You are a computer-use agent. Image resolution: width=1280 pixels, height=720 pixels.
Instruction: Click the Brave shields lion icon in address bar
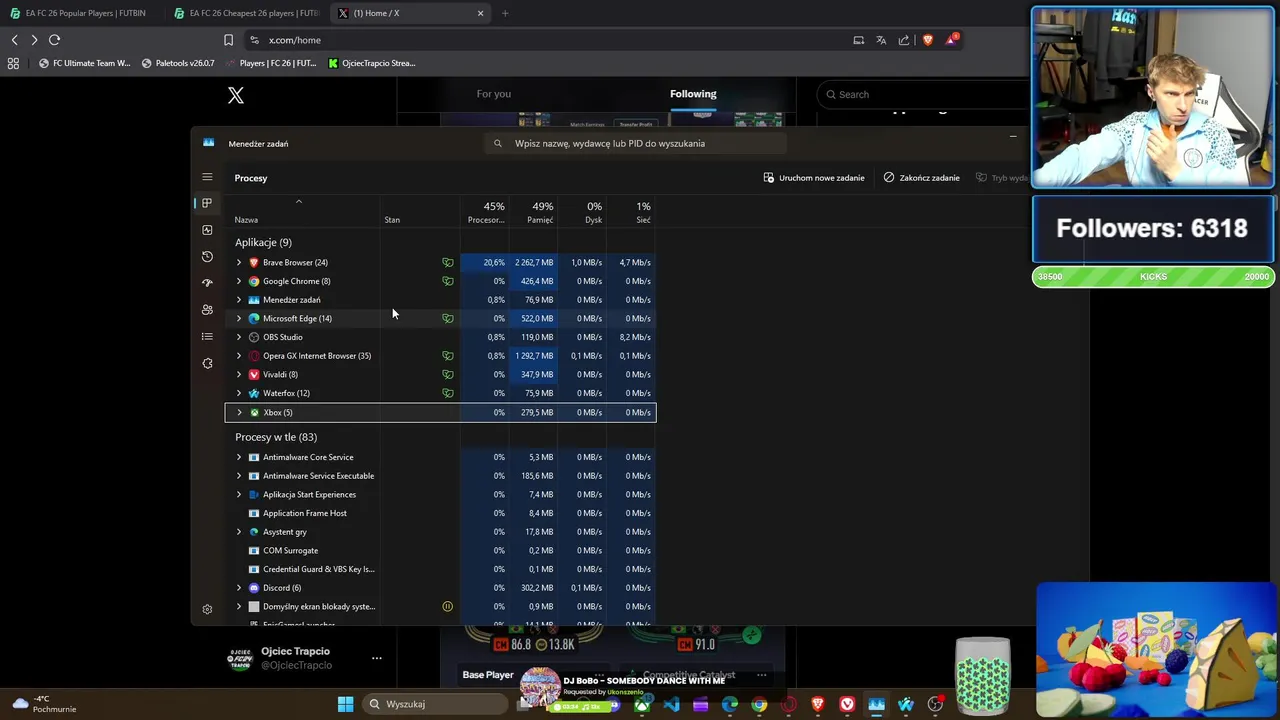[x=928, y=40]
